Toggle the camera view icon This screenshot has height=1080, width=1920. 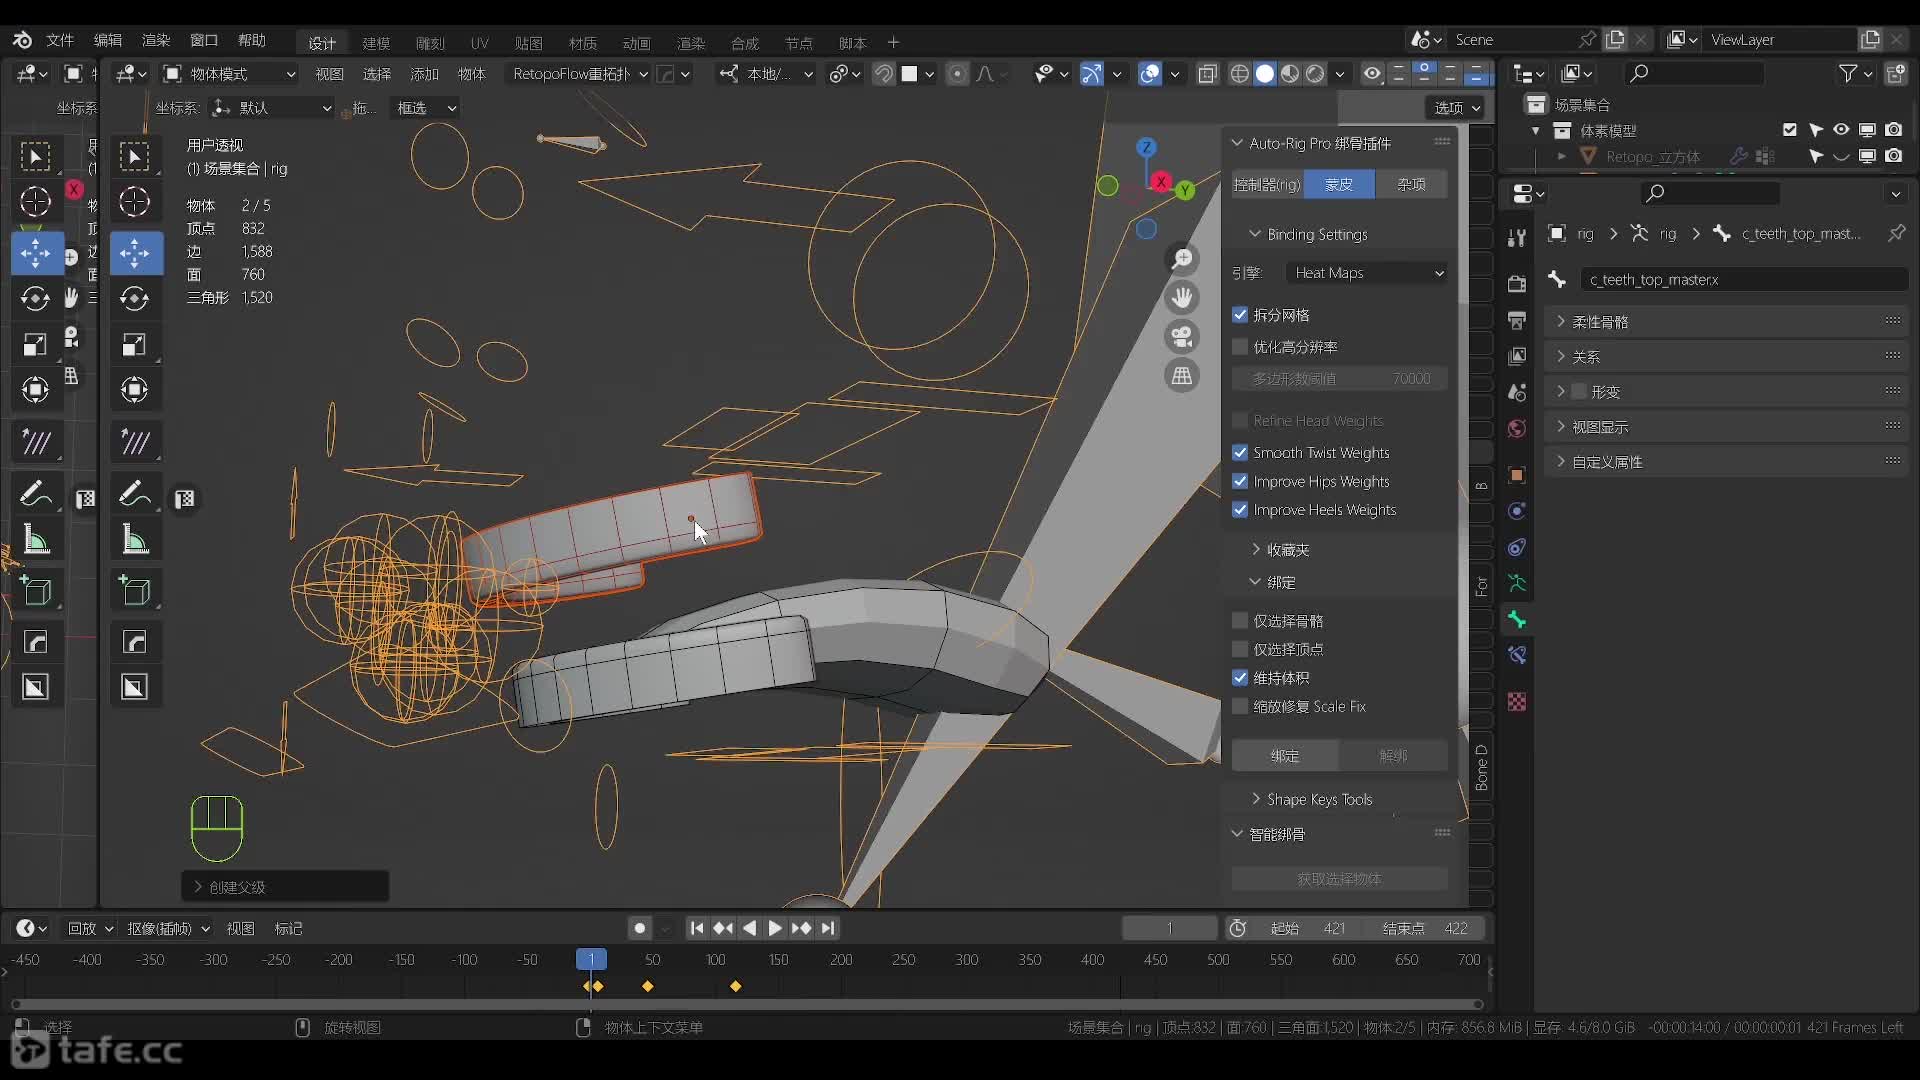(1182, 337)
